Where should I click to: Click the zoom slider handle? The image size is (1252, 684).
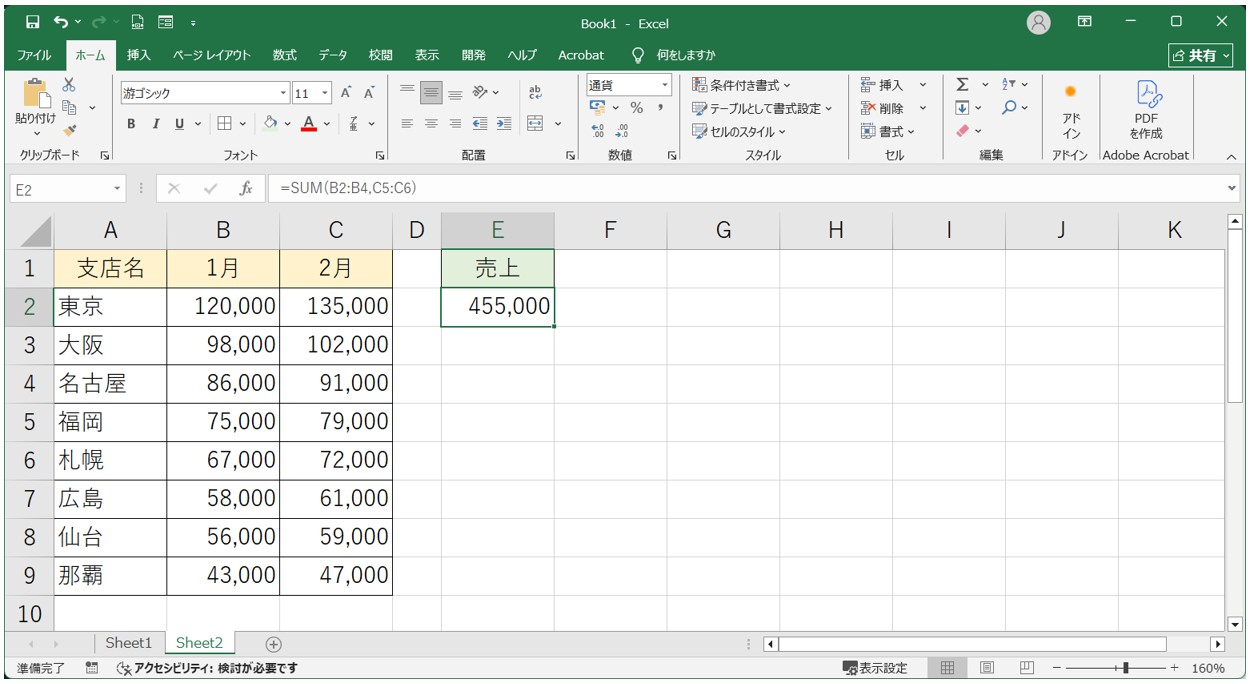(1126, 668)
